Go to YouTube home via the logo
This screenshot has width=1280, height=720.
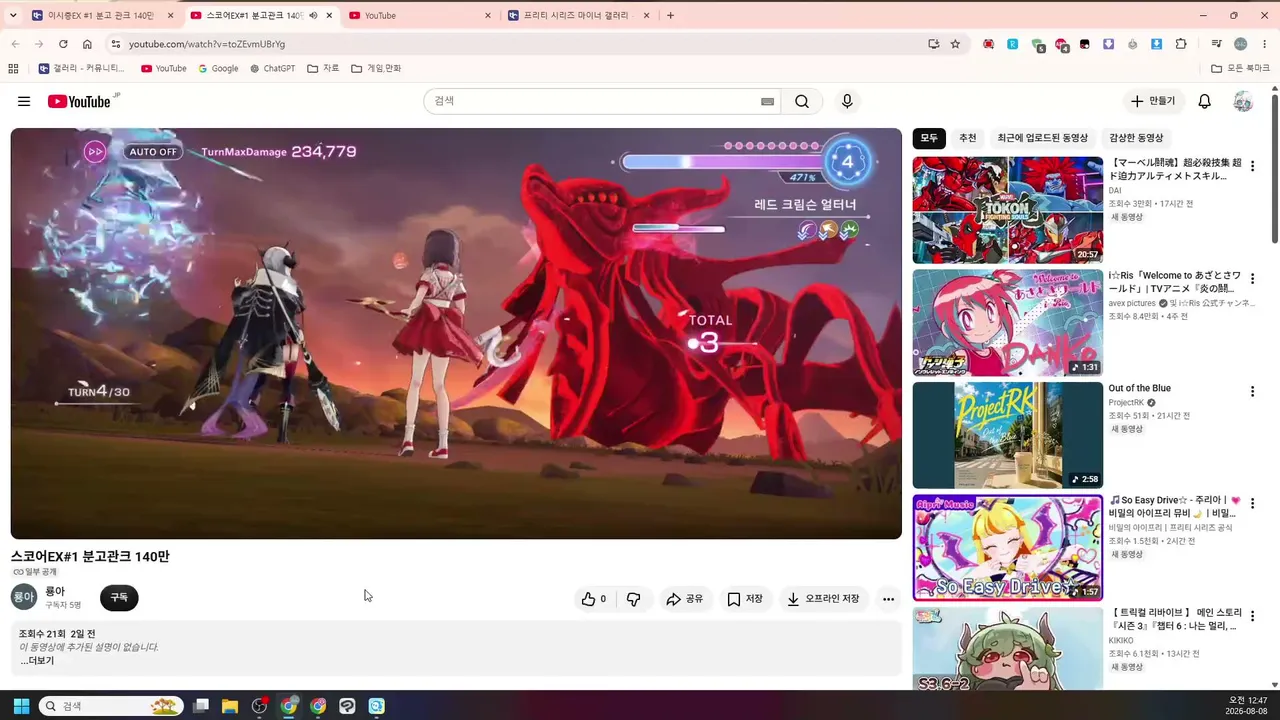(79, 101)
